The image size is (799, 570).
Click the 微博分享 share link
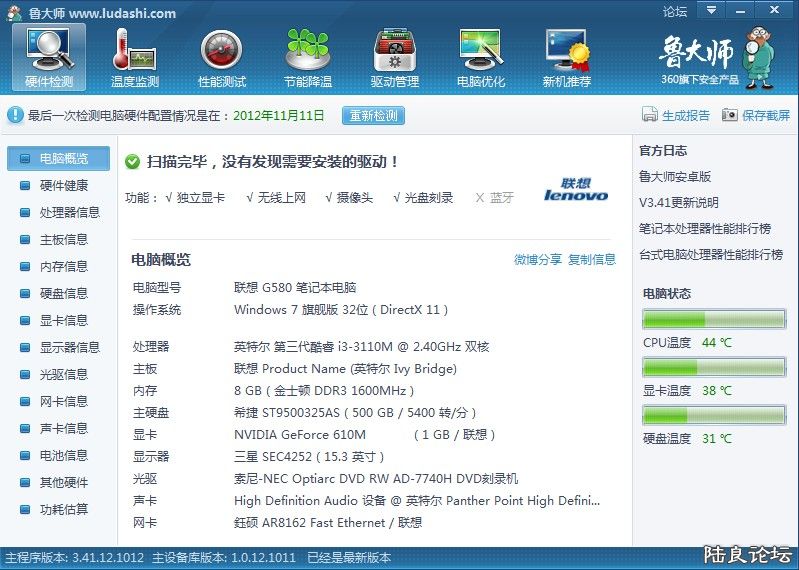(x=538, y=260)
